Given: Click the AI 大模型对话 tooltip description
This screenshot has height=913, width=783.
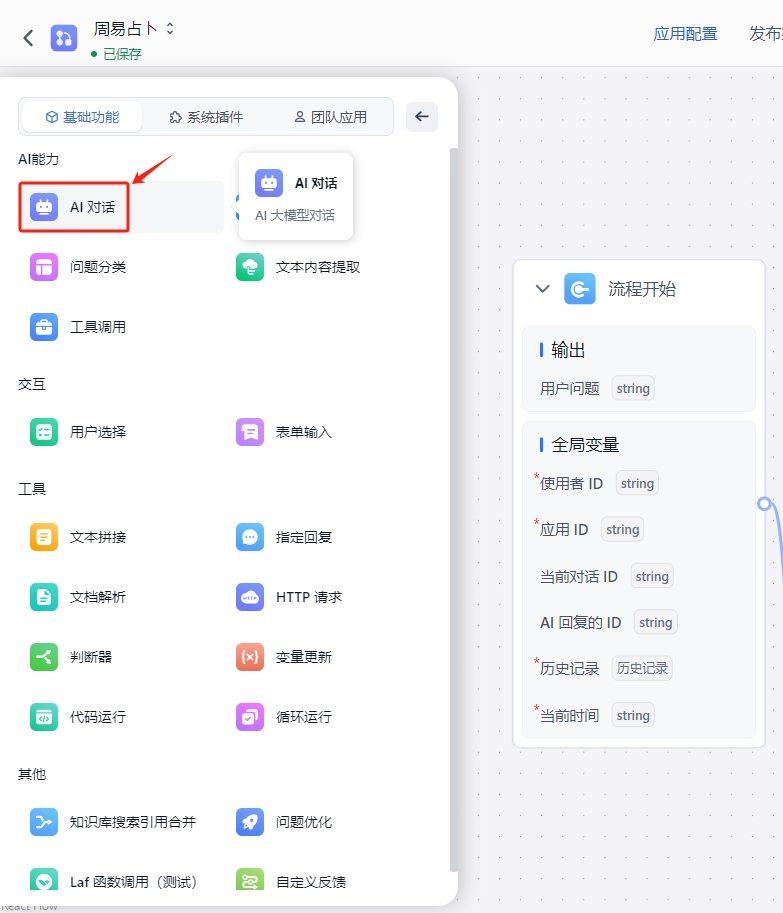Looking at the screenshot, I should click(x=295, y=215).
